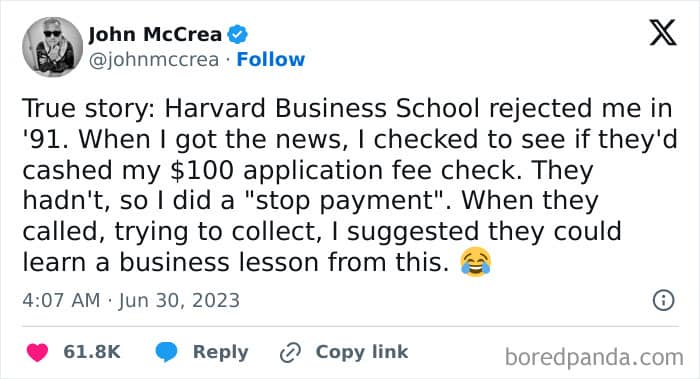Click the blue verified badge
Screen dimensions: 700x379
click(238, 34)
